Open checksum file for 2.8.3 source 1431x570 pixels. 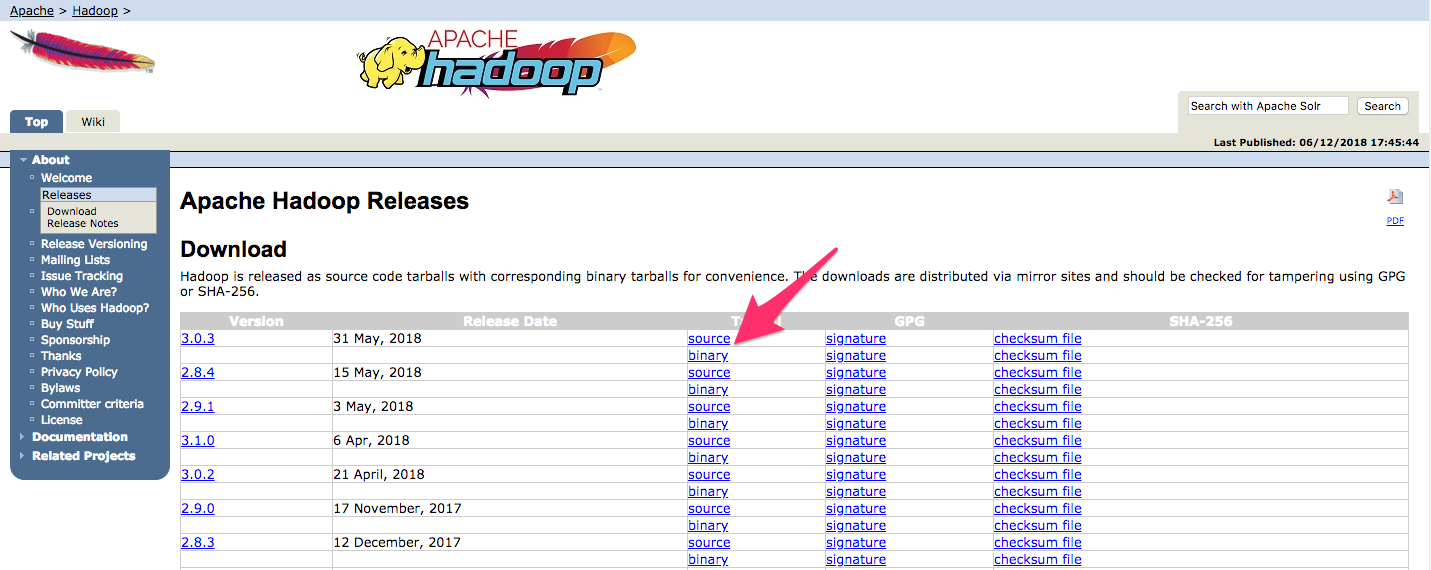[x=1038, y=542]
